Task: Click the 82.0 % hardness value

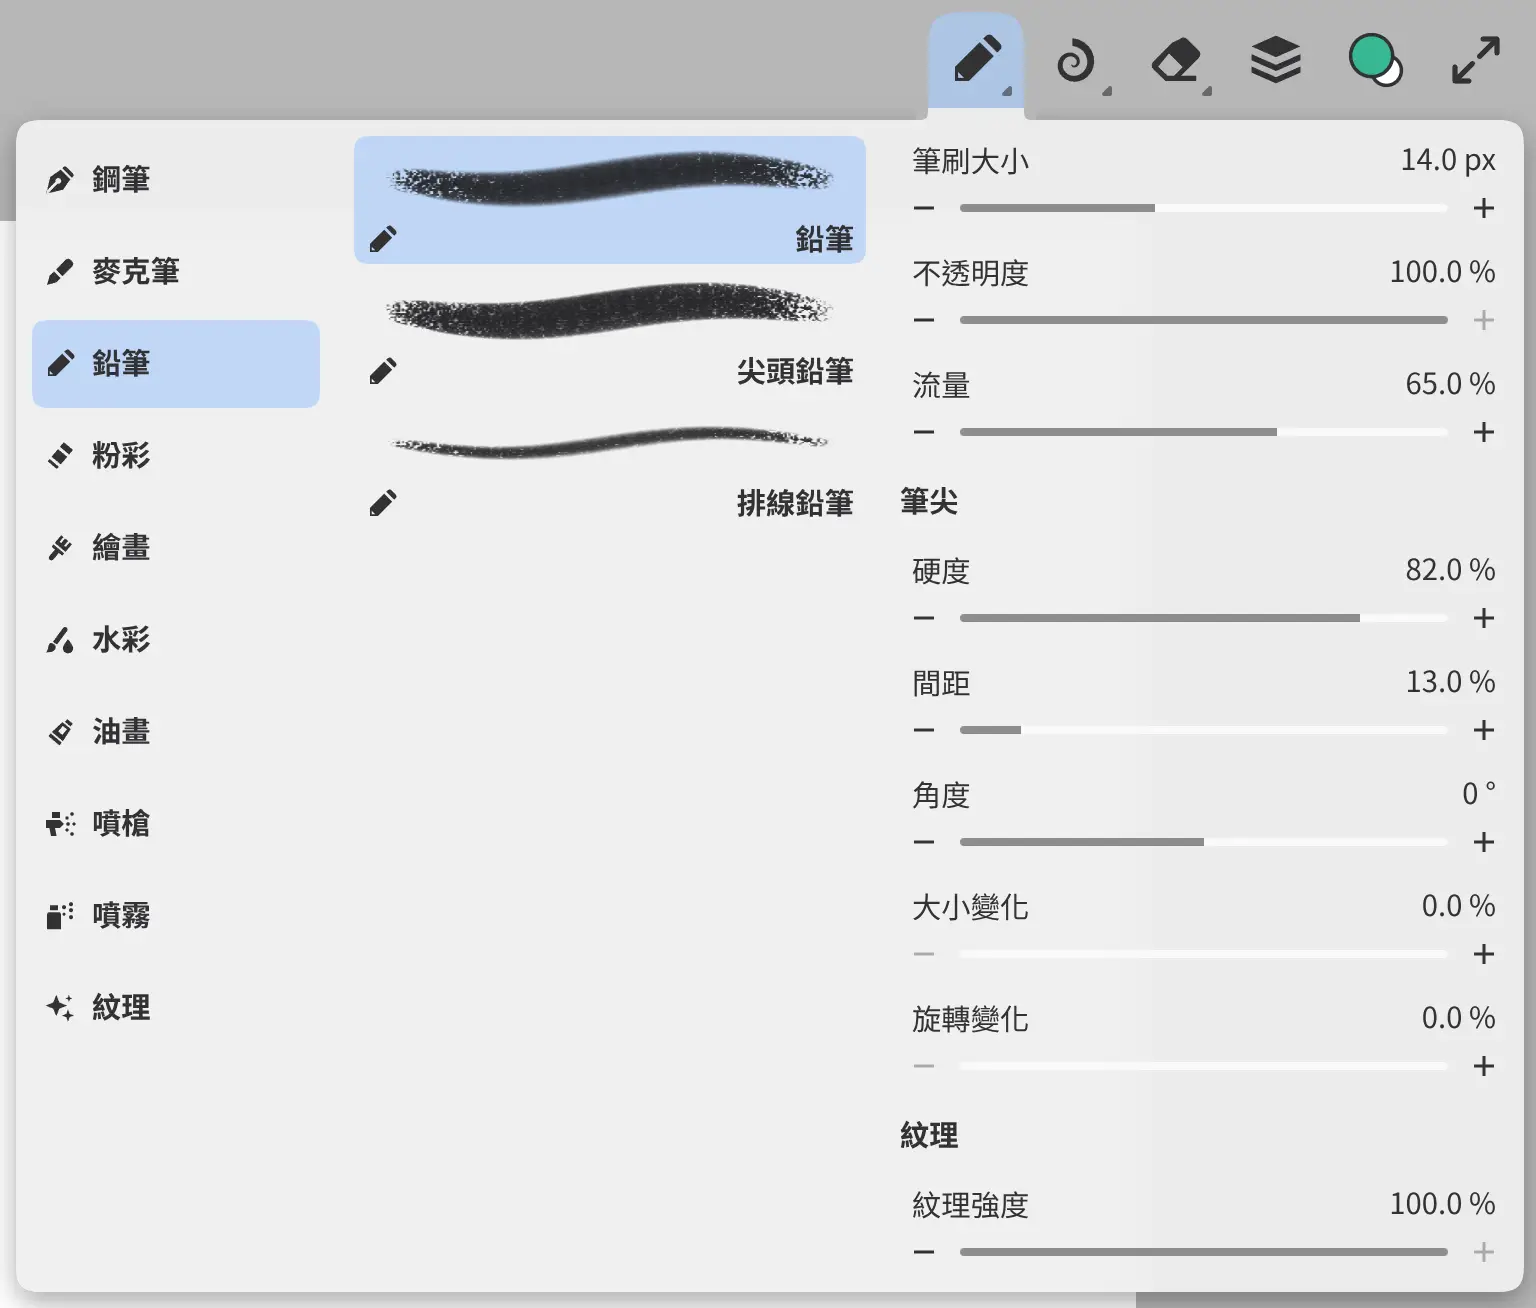Action: 1450,570
